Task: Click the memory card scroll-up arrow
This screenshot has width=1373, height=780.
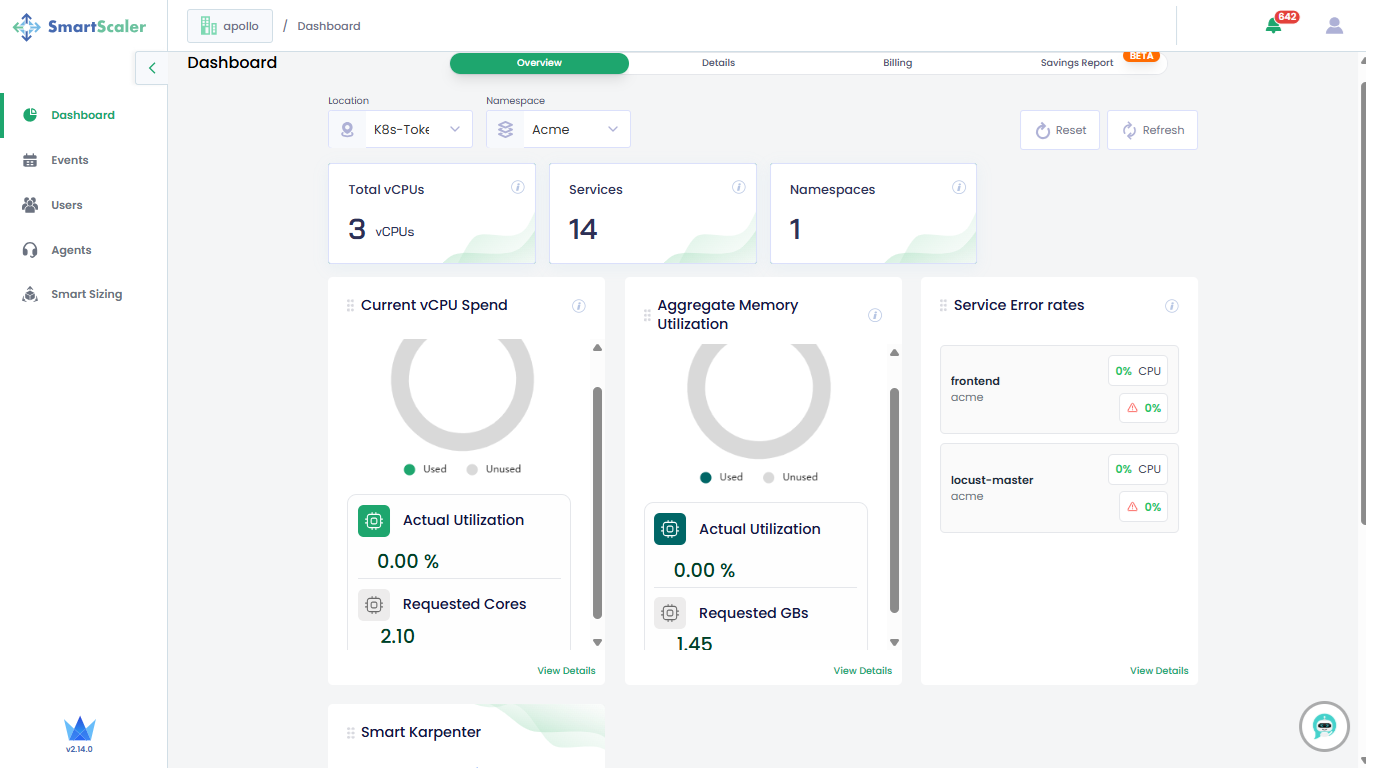Action: point(894,353)
